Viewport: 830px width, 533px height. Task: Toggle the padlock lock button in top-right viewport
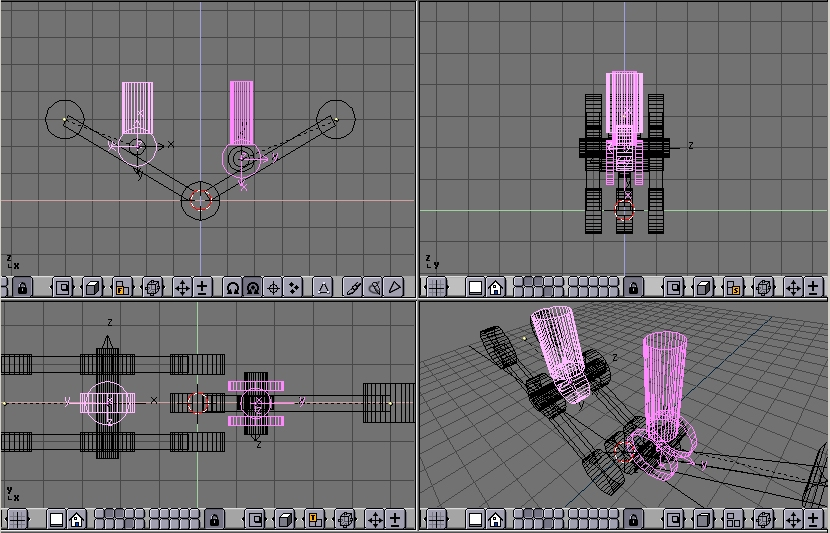tap(633, 287)
